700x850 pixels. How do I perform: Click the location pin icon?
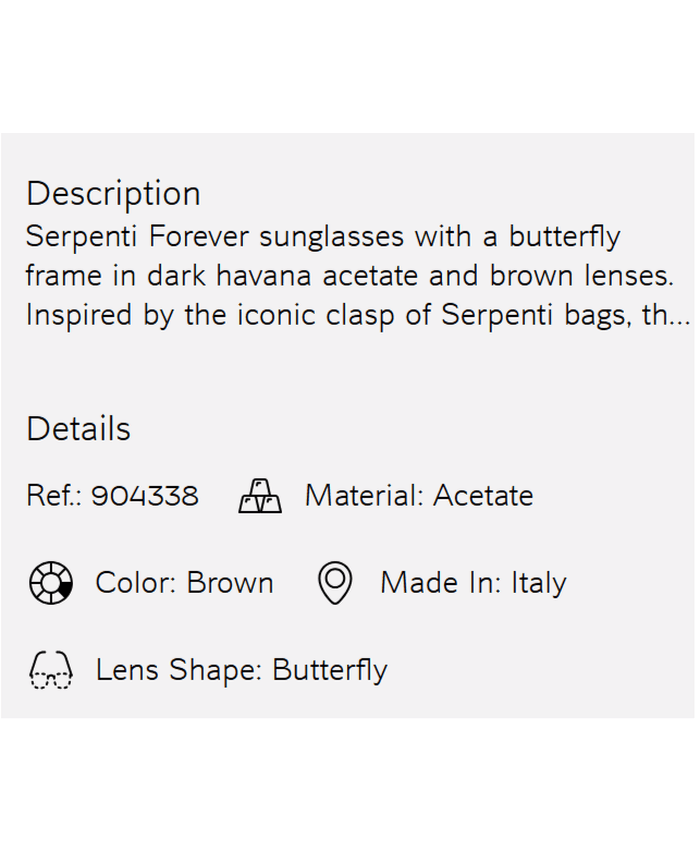pyautogui.click(x=335, y=583)
